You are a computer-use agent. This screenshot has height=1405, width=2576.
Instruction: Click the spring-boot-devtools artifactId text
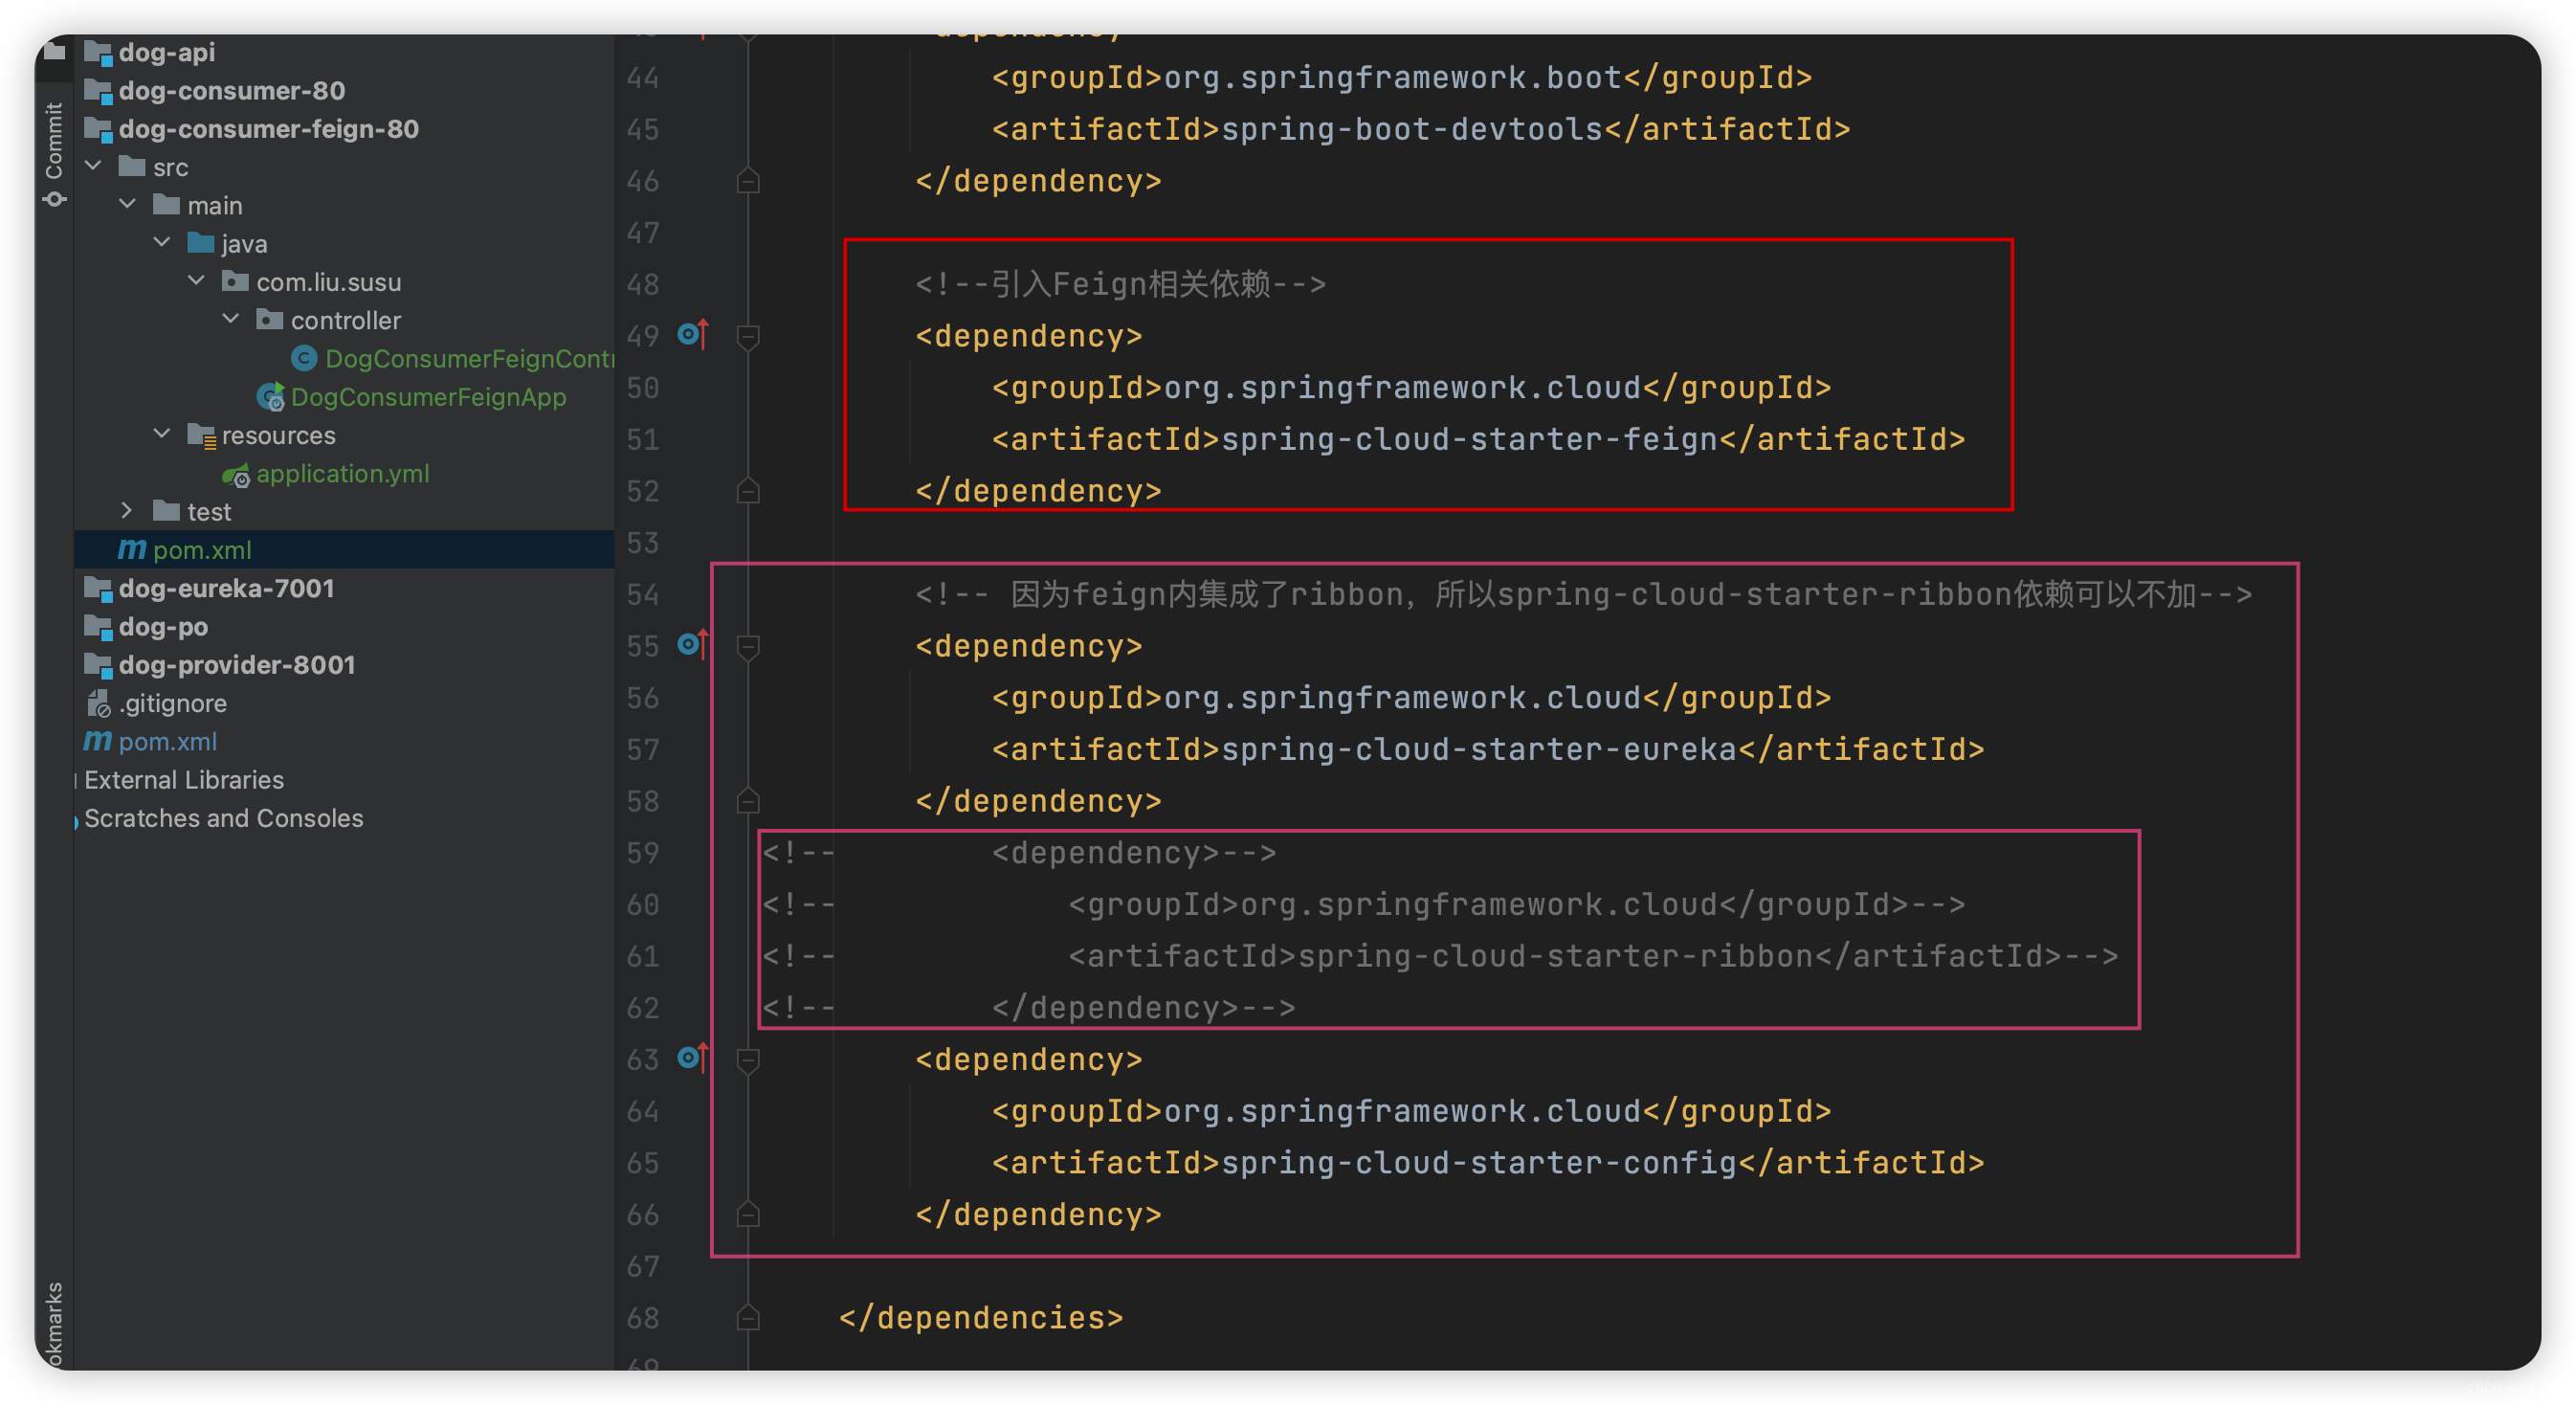click(x=1412, y=129)
